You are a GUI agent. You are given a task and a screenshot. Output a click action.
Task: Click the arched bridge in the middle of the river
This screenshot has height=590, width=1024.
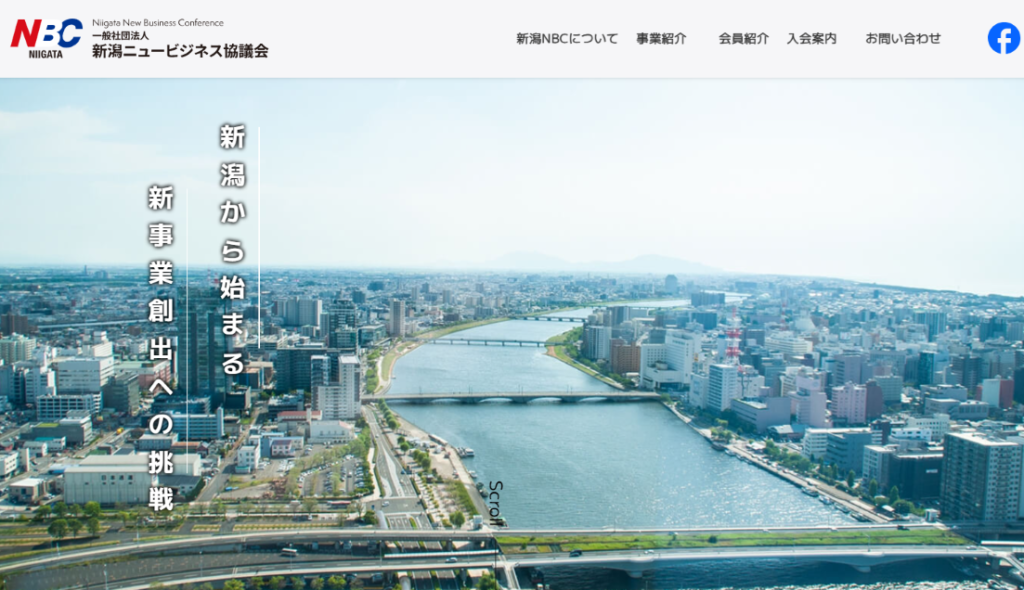point(512,397)
